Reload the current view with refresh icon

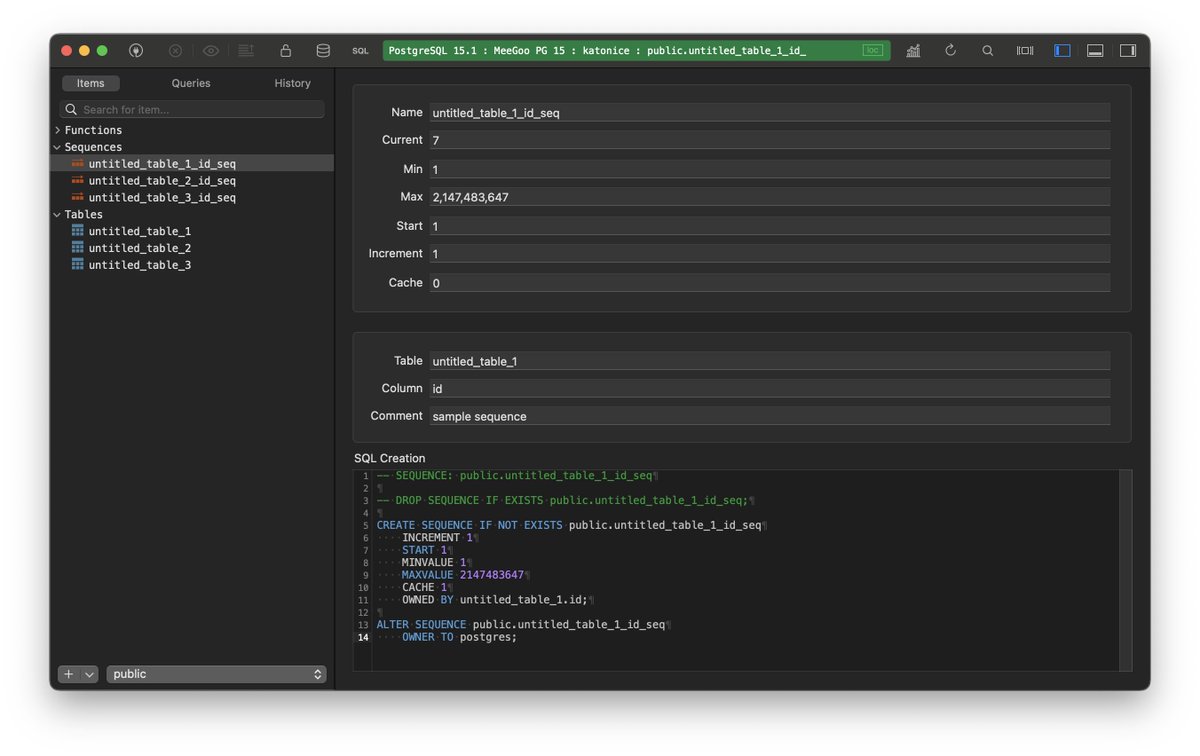tap(950, 50)
